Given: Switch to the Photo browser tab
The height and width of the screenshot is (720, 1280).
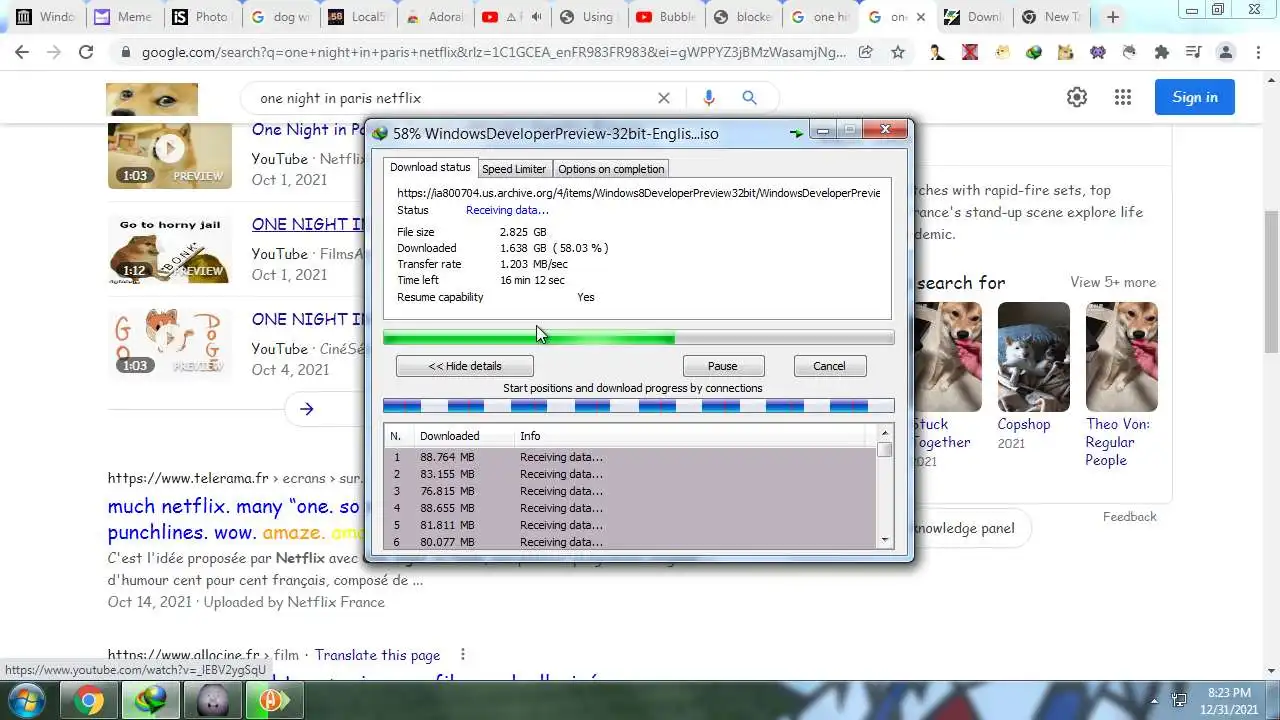Looking at the screenshot, I should [x=200, y=17].
